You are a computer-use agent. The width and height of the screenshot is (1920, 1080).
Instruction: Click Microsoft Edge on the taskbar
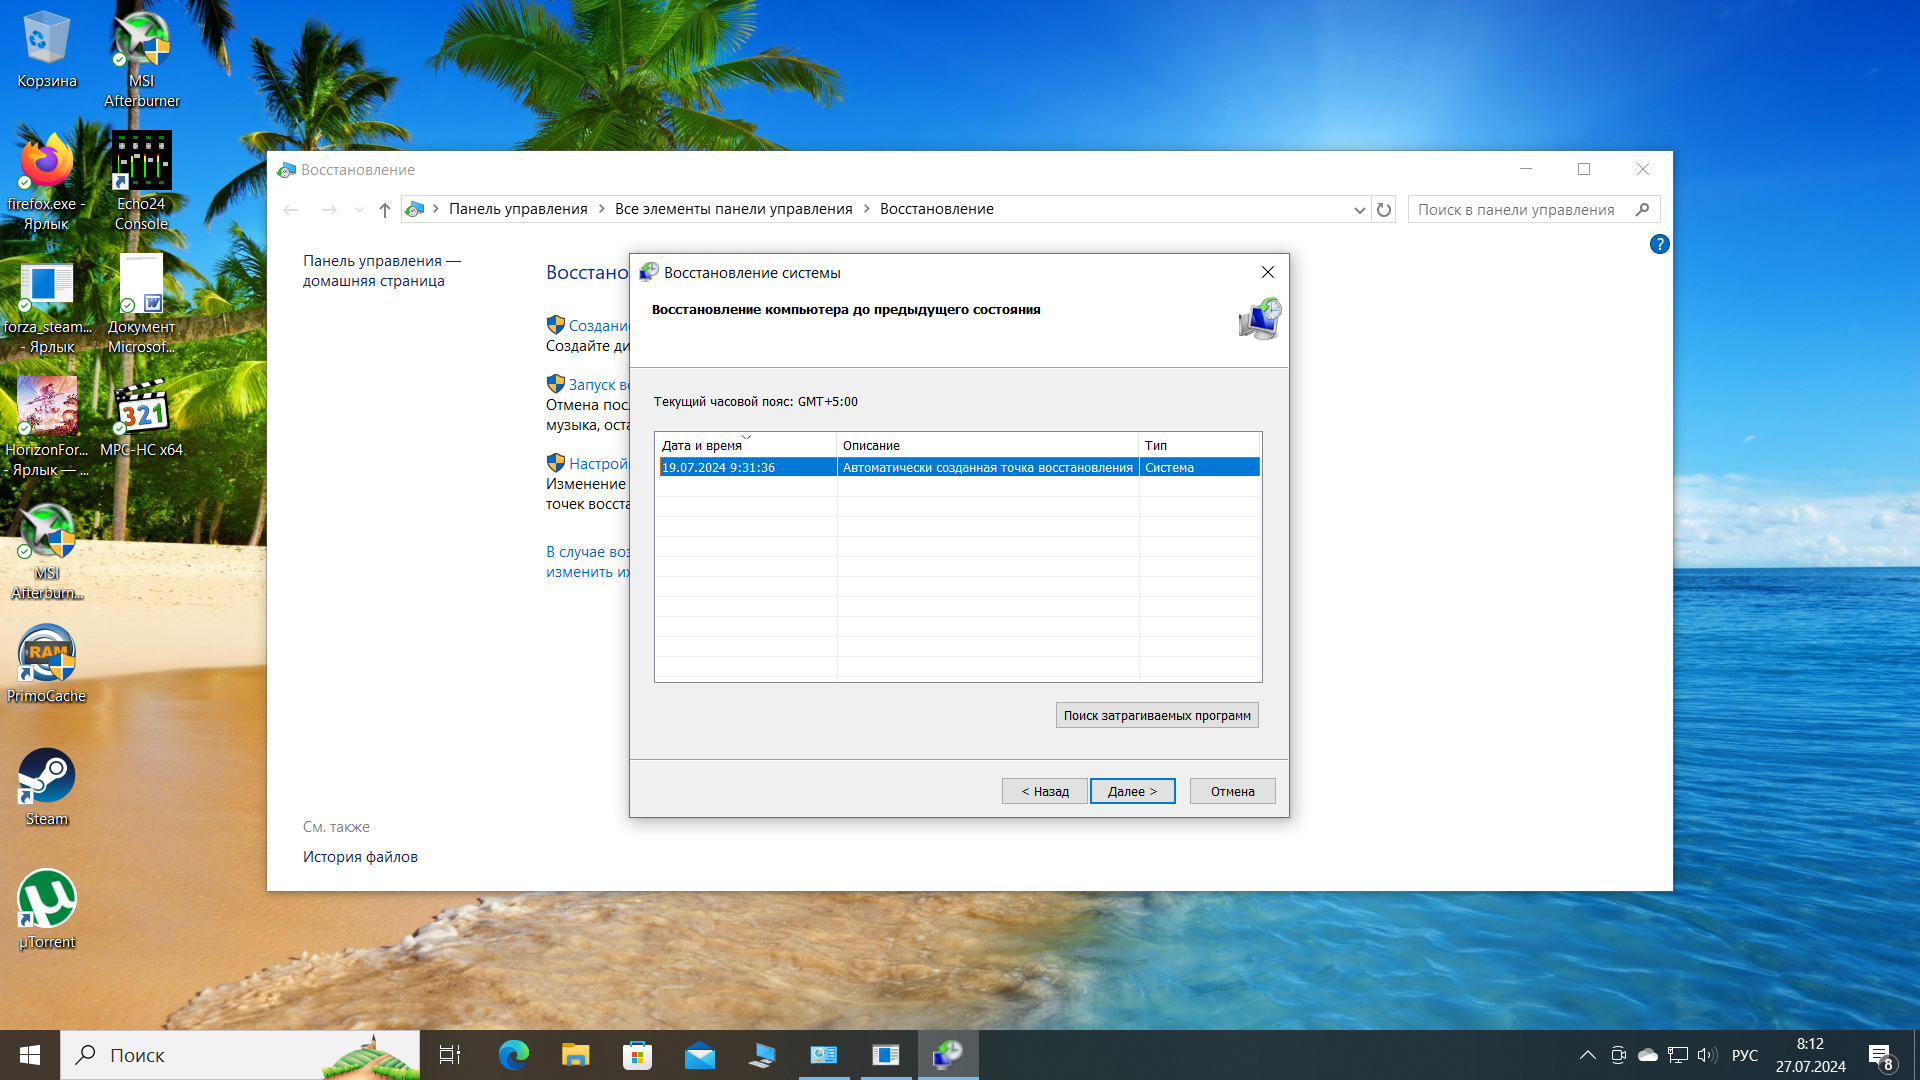[x=514, y=1055]
